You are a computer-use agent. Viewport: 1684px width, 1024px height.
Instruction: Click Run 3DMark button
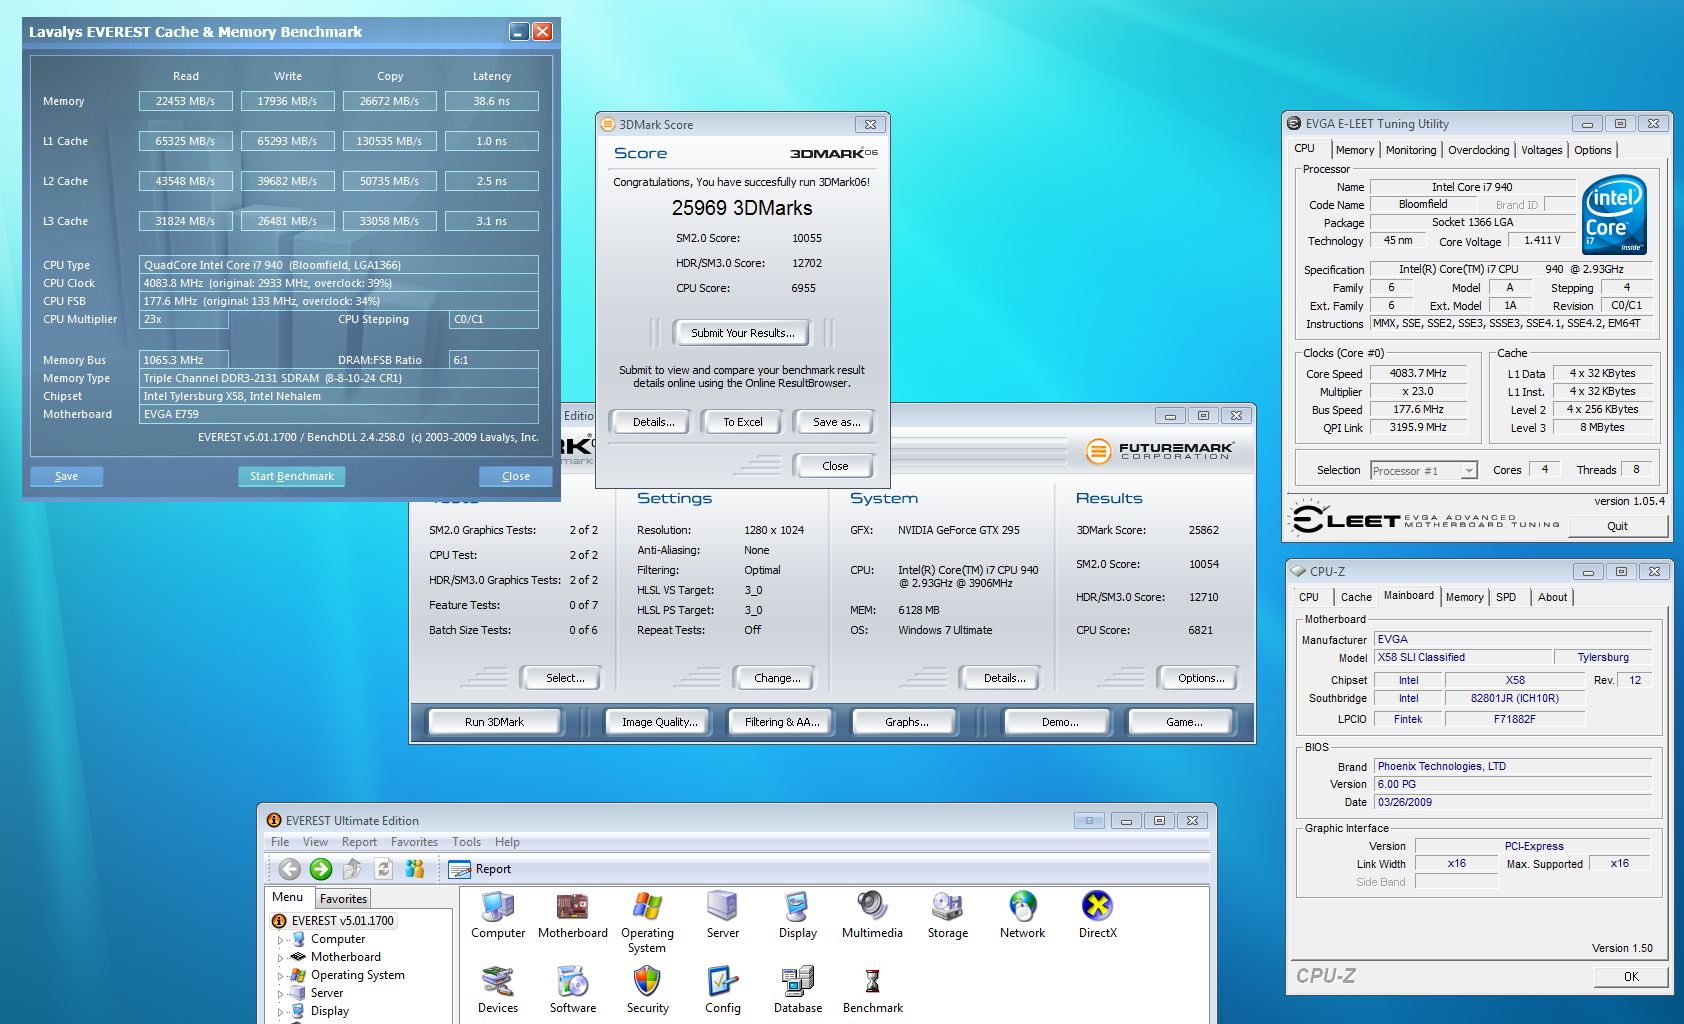coord(494,722)
